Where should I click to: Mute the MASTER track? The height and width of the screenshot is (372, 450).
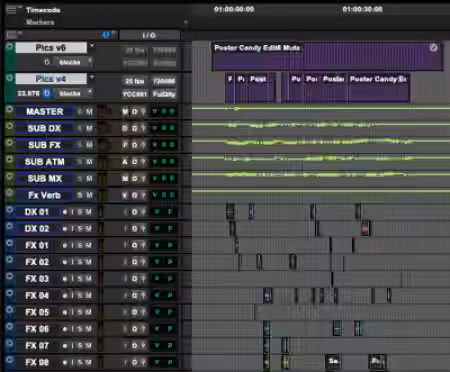tap(89, 112)
